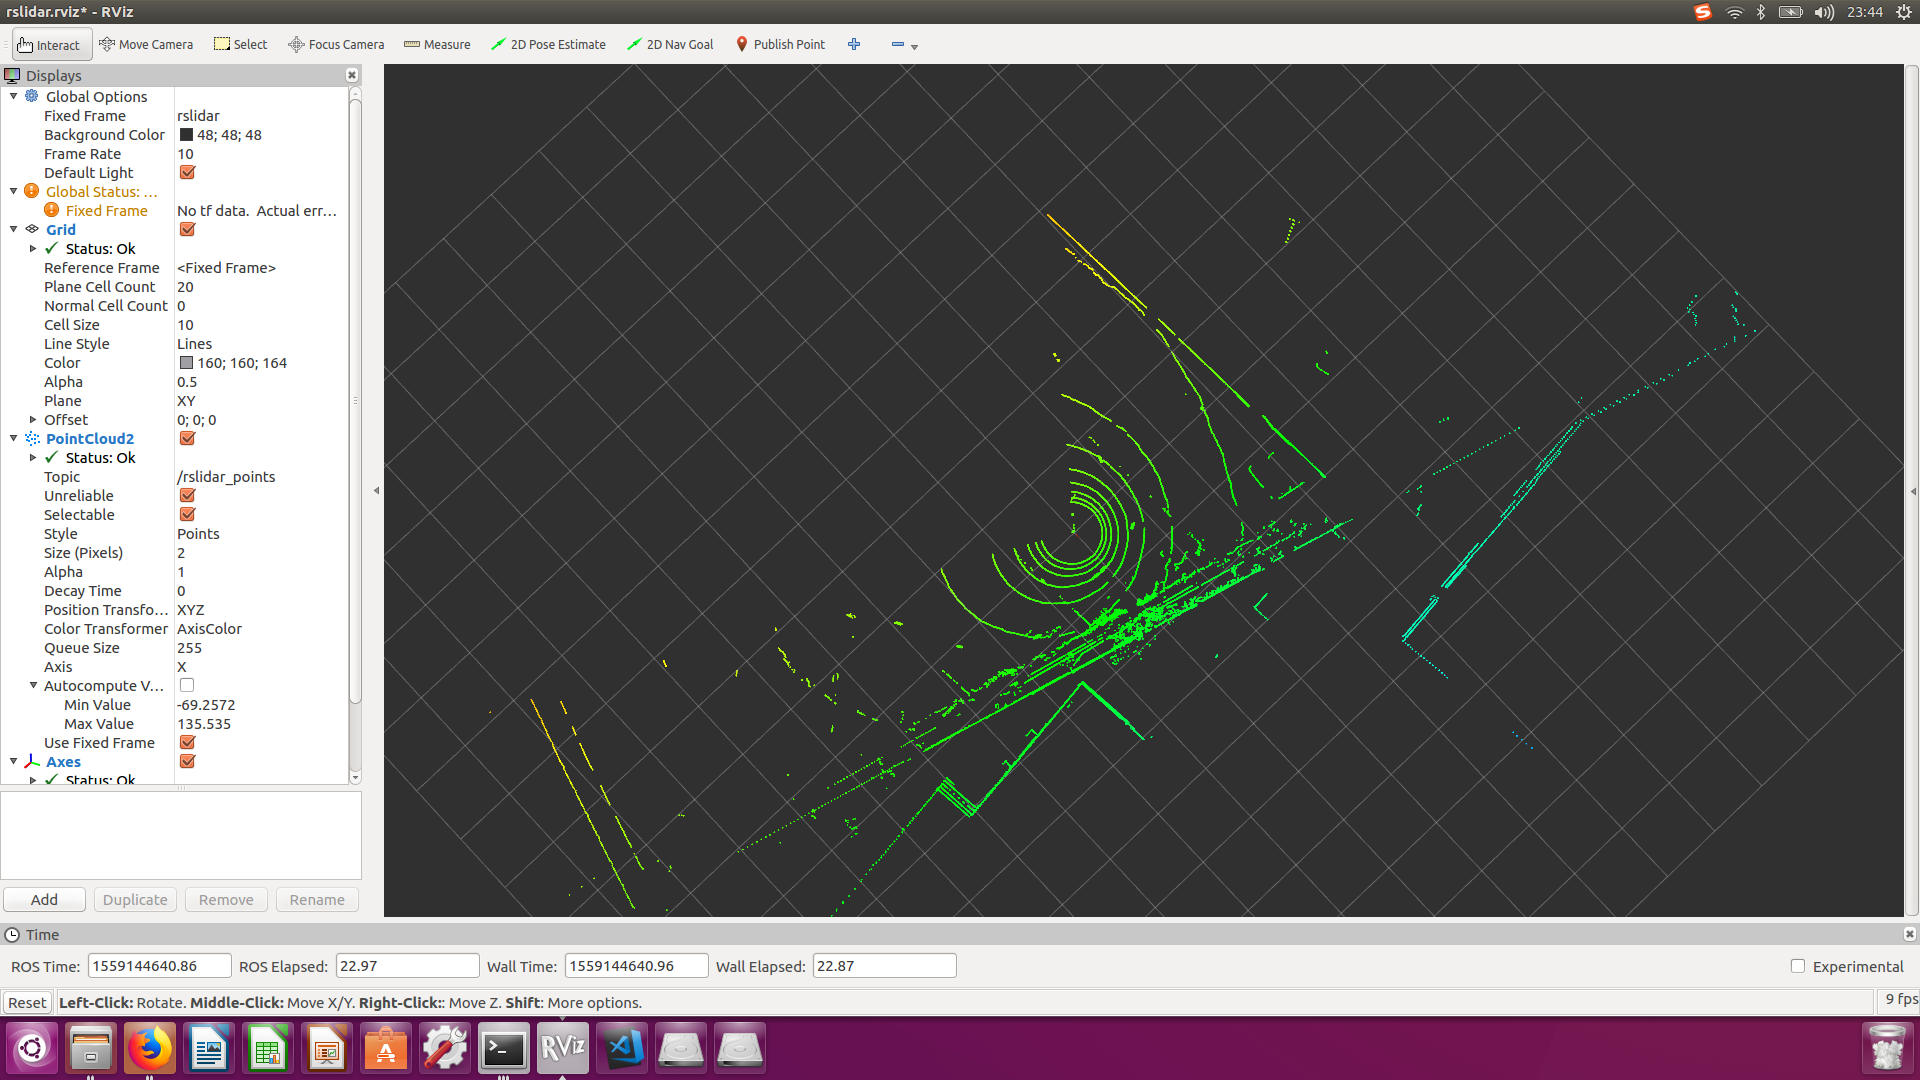The width and height of the screenshot is (1920, 1080).
Task: Activate the Measure tool
Action: click(437, 44)
